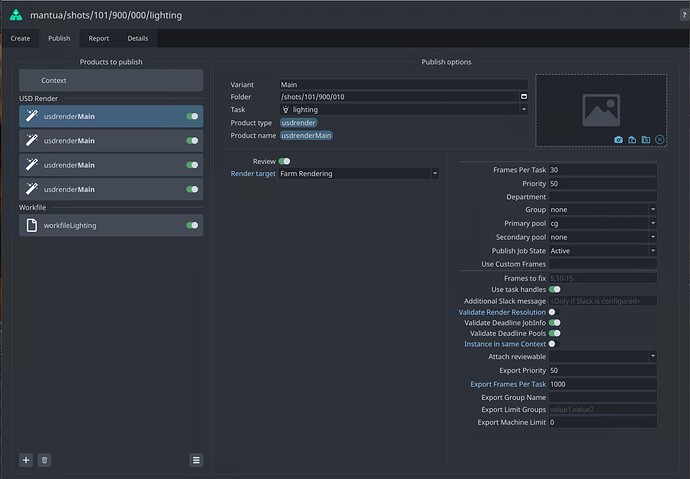Browse for thumbnail file via folder icon
The width and height of the screenshot is (690, 479).
click(x=646, y=139)
